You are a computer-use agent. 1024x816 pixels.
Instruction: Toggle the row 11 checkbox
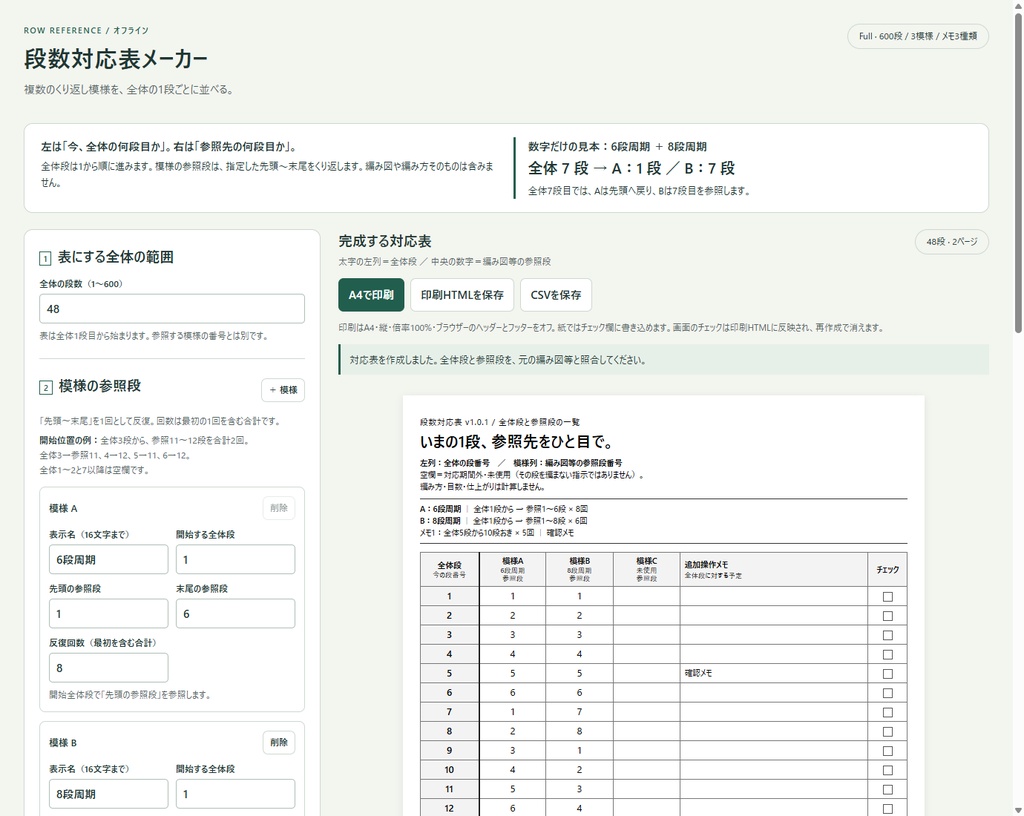click(888, 789)
